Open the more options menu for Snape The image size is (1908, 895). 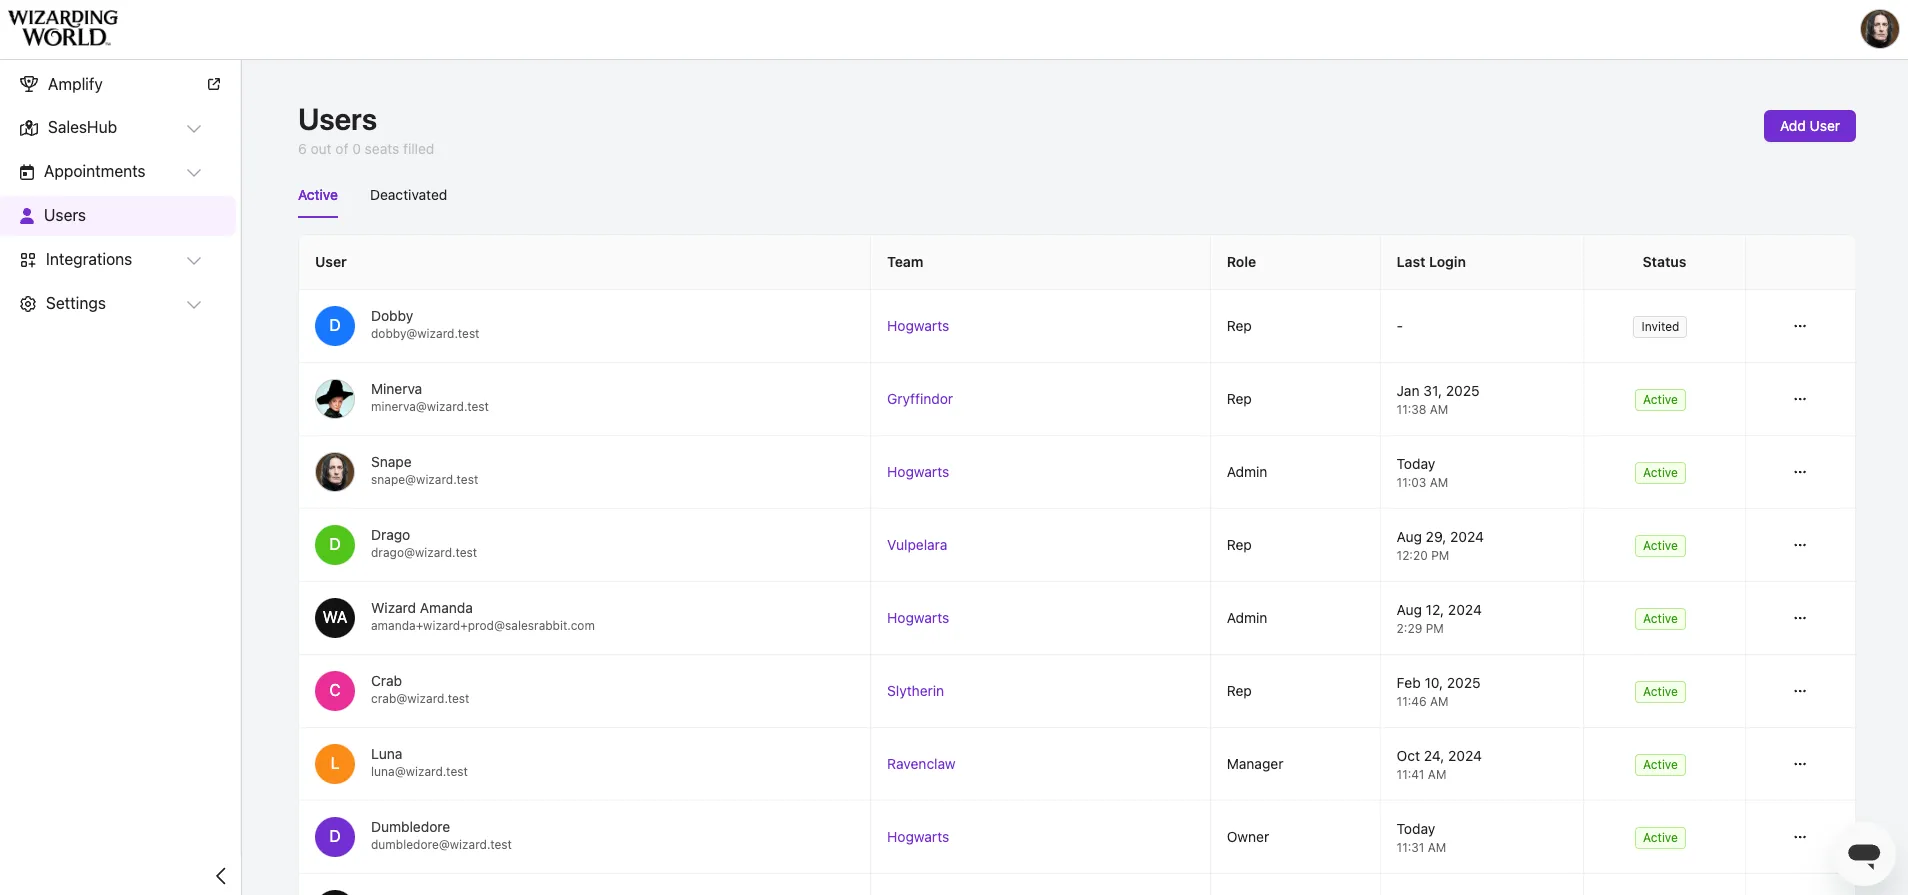[1799, 472]
